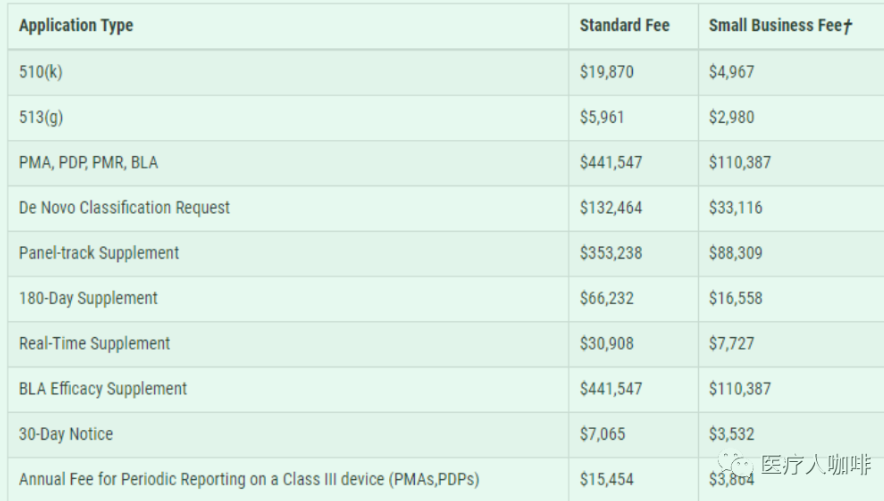
Task: Click the Standard Fee column header
Action: pos(625,25)
